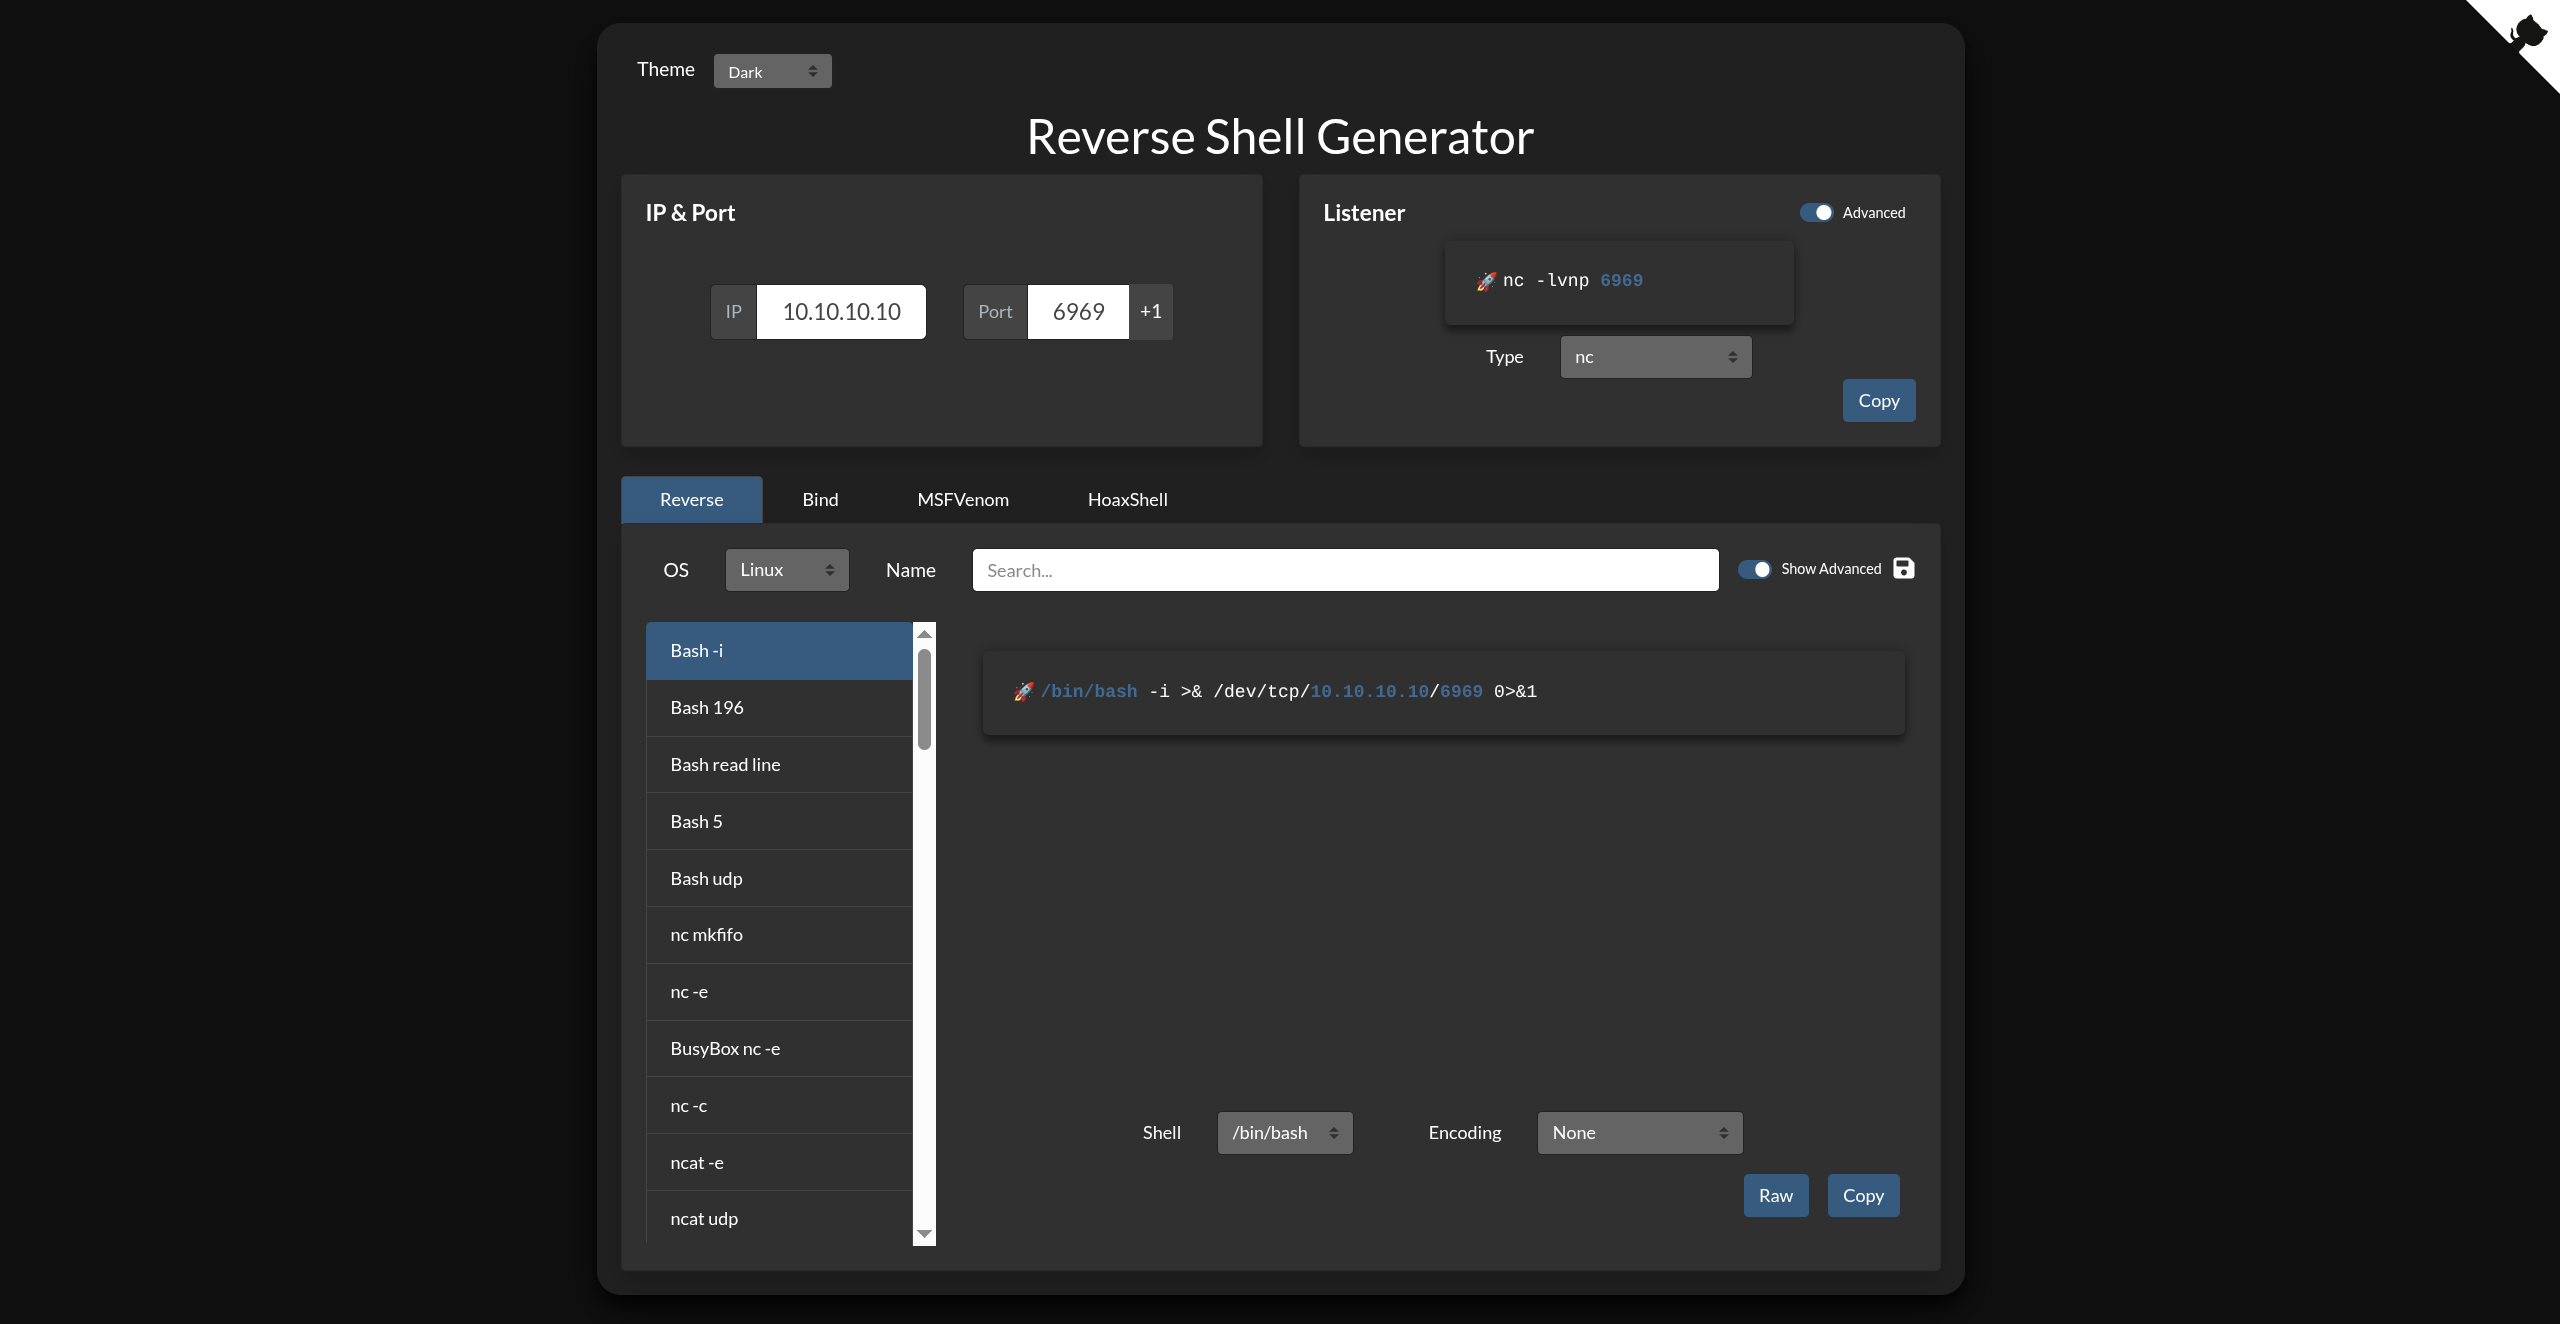Expand the Encoding dropdown

click(x=1639, y=1133)
